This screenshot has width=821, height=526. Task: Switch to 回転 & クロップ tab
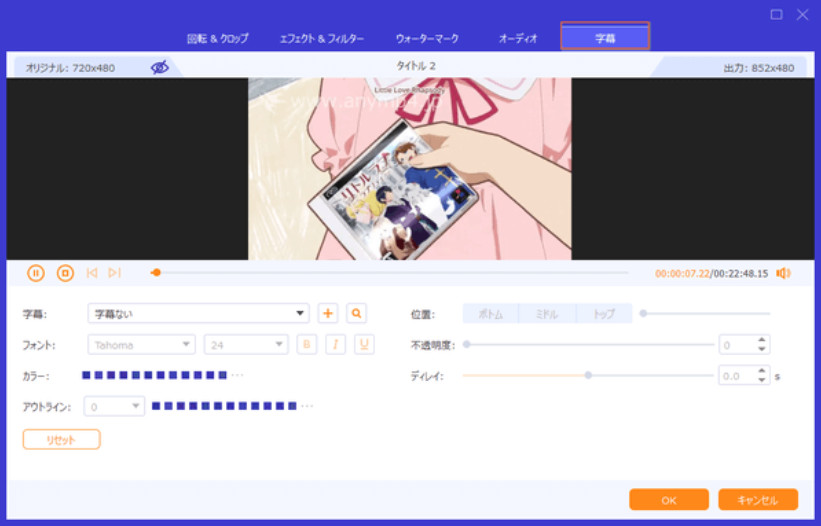click(218, 38)
